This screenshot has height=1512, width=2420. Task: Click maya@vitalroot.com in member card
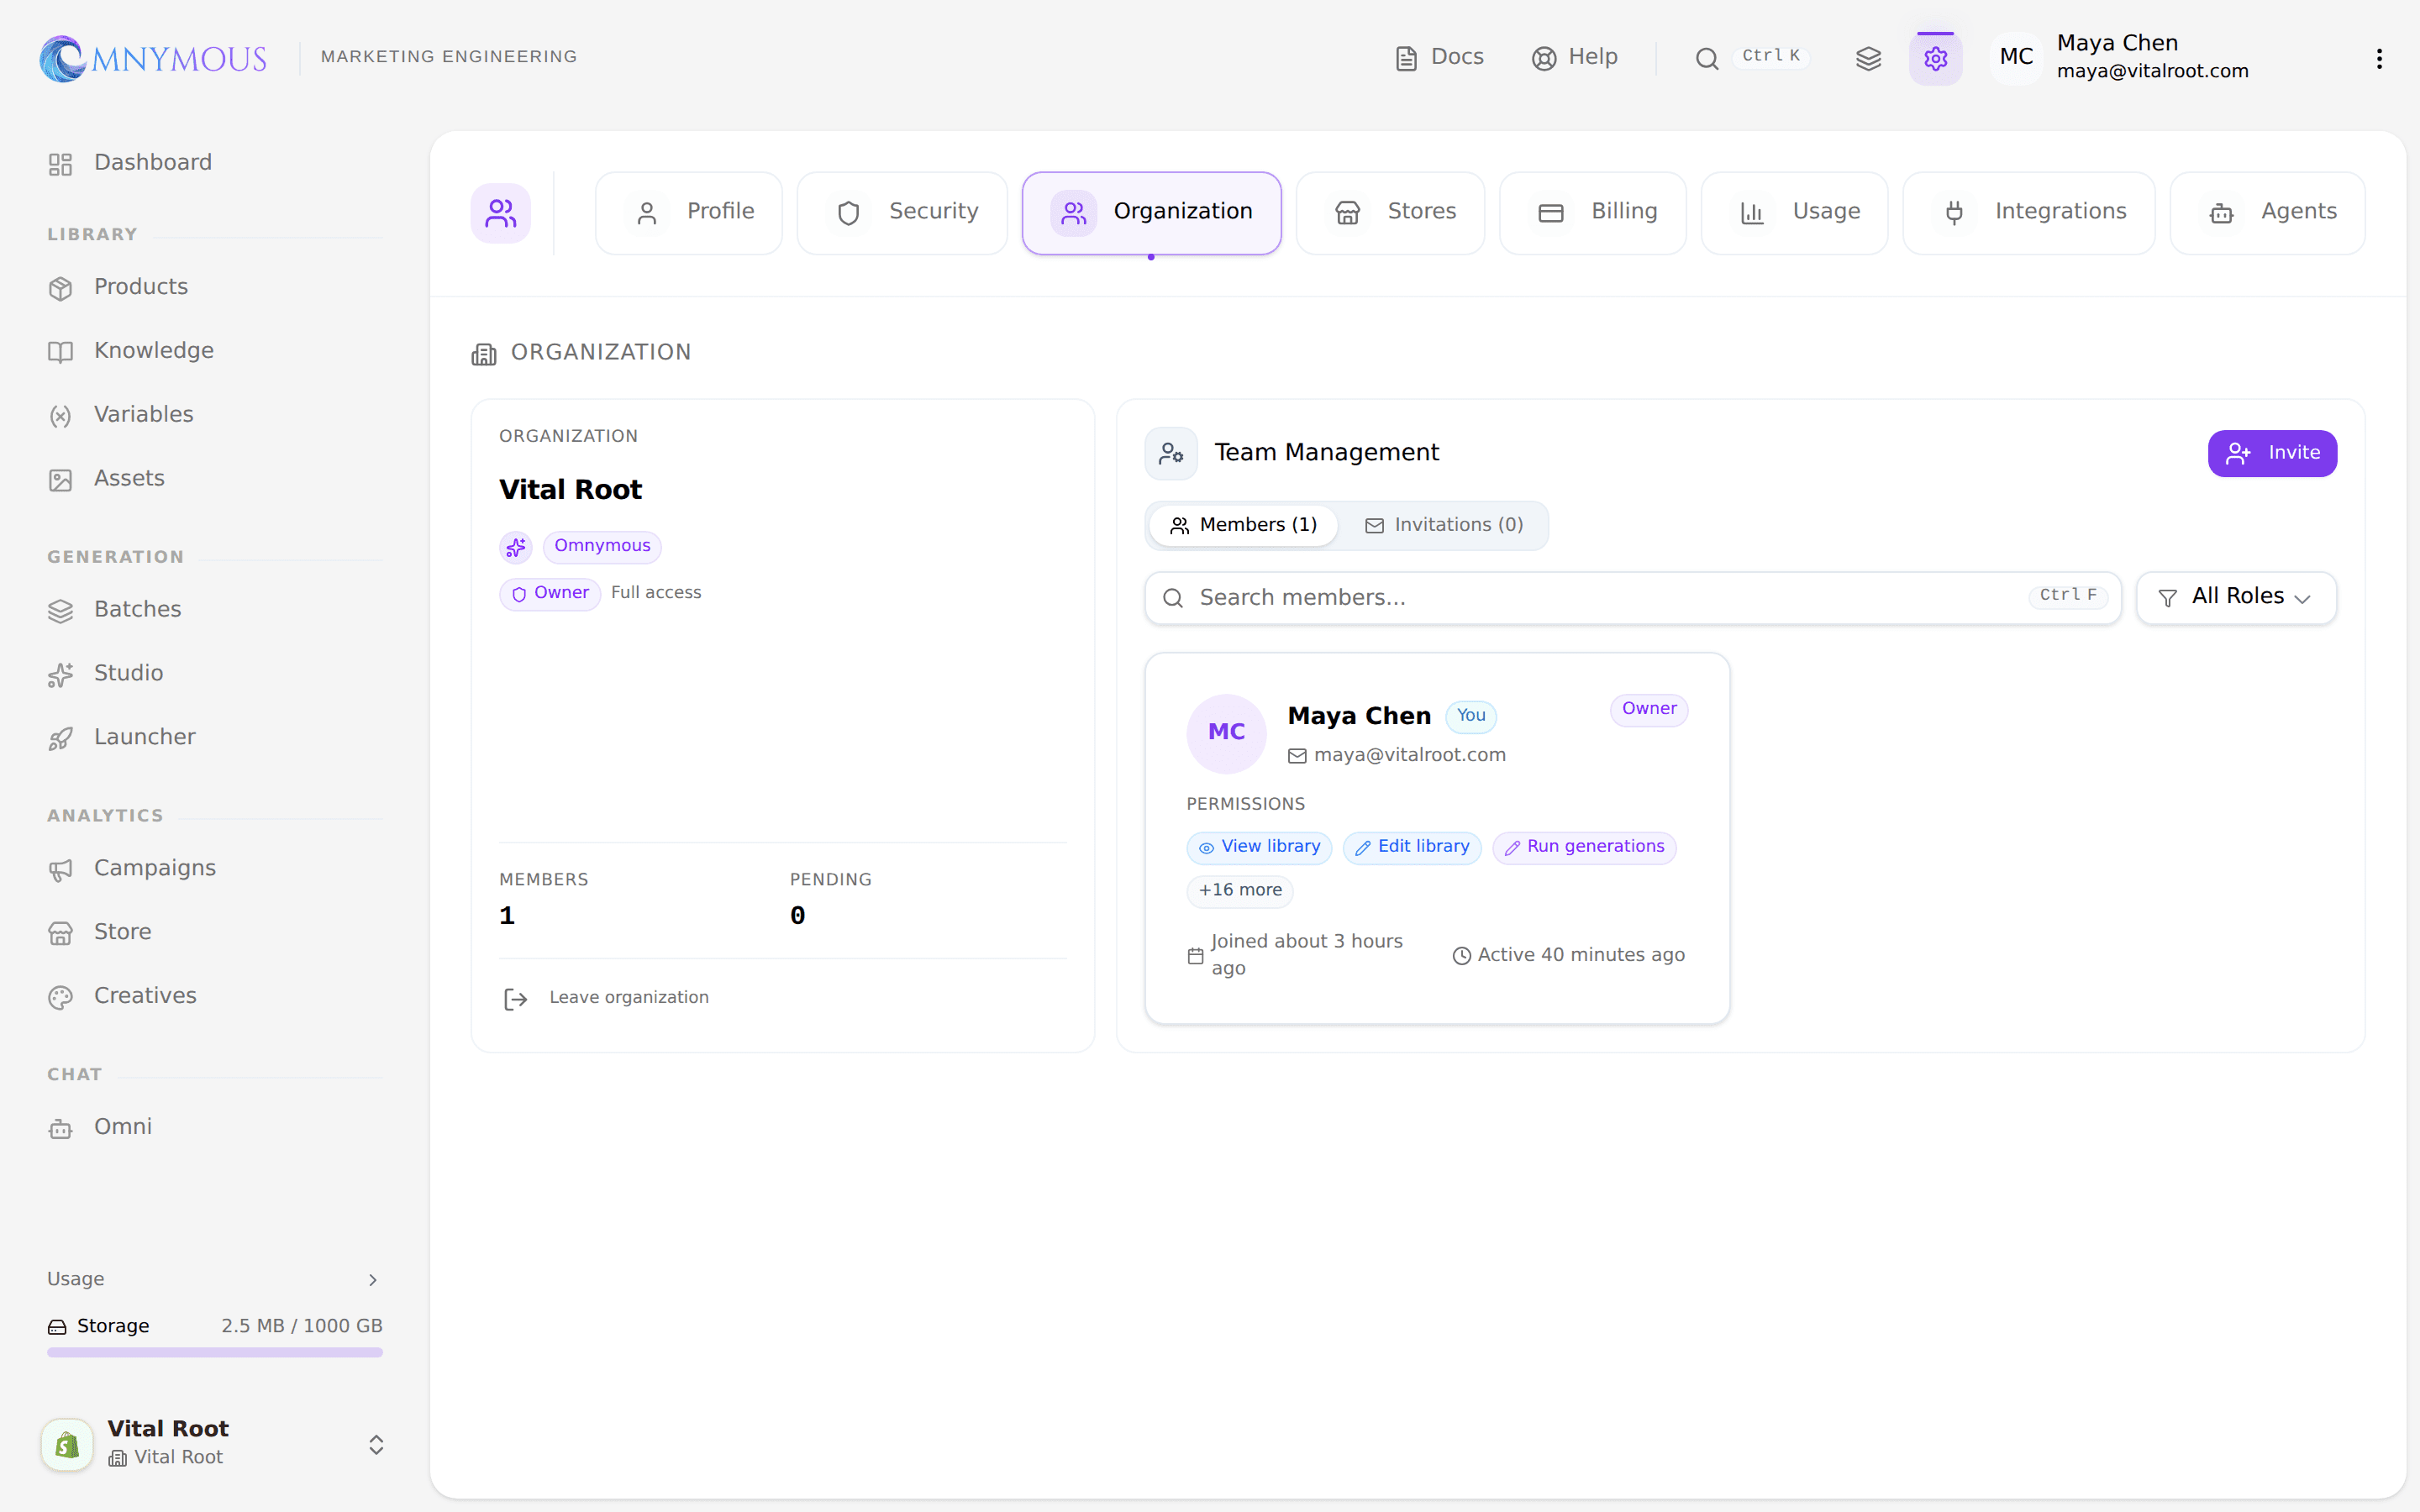(x=1410, y=756)
